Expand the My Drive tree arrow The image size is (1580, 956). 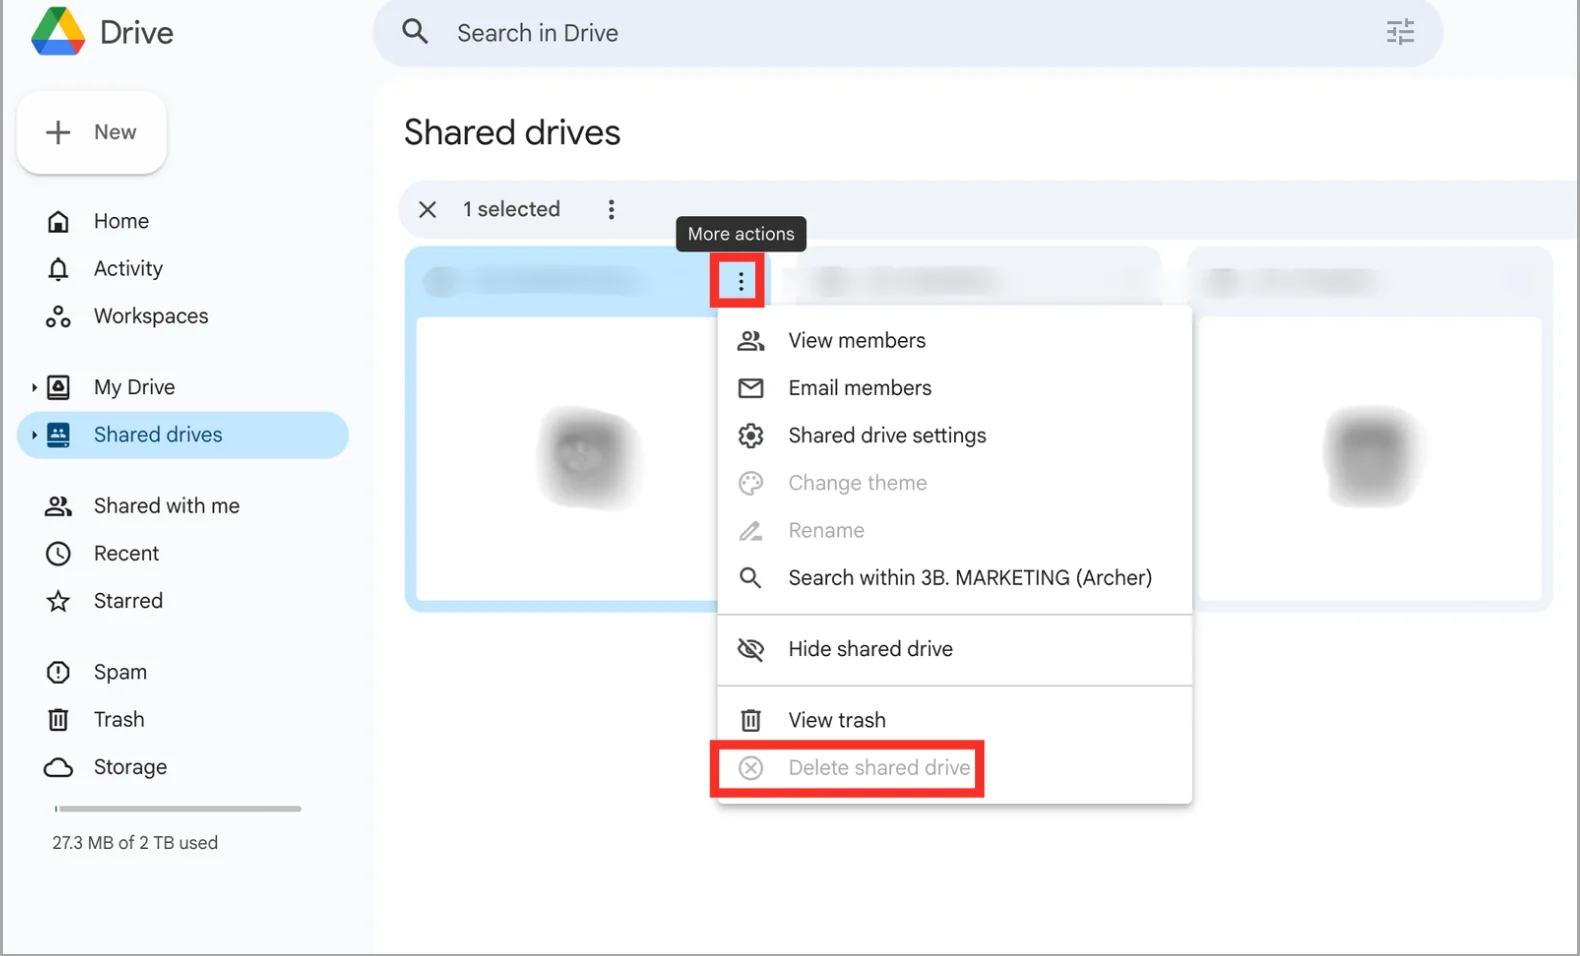pos(34,387)
